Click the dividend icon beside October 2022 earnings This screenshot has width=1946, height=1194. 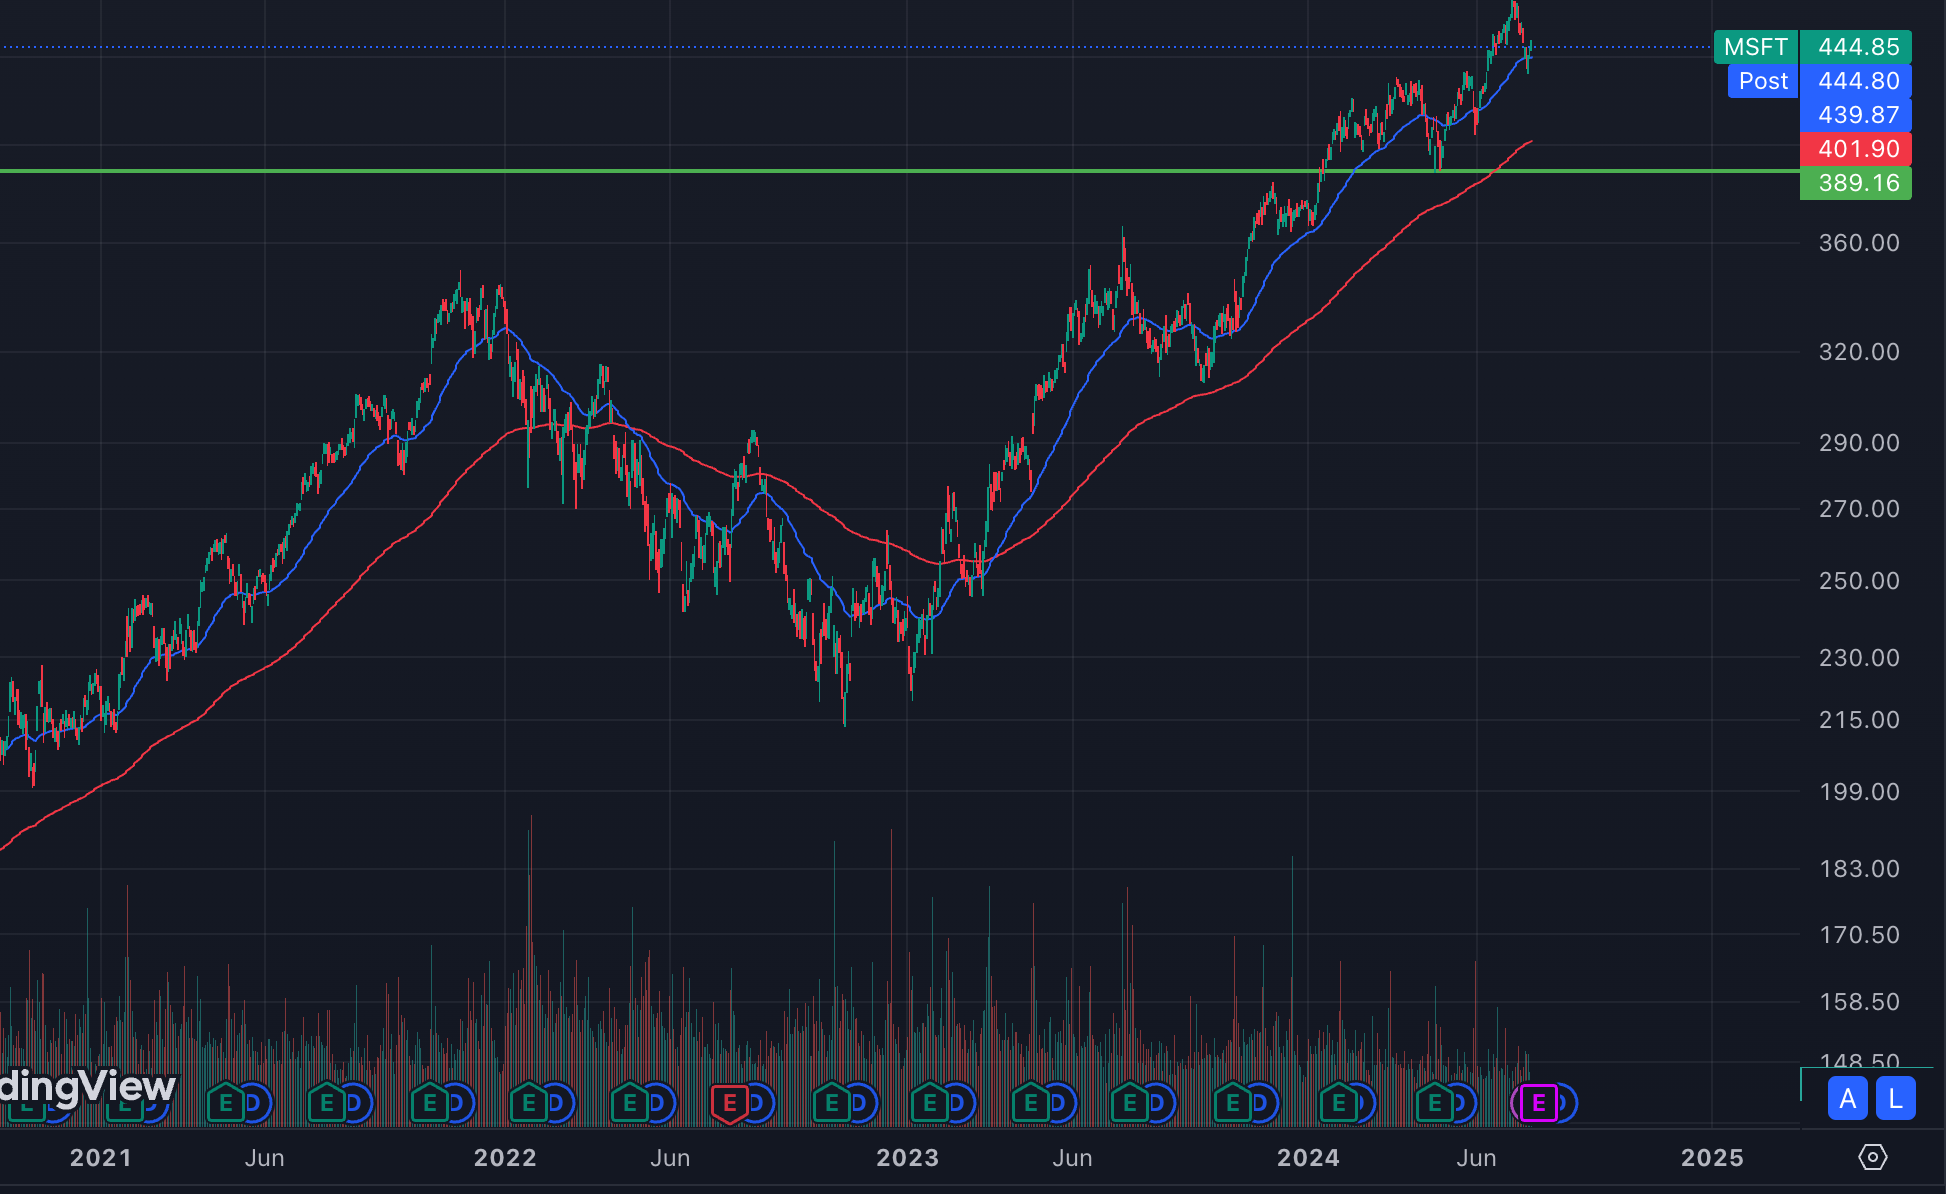pyautogui.click(x=860, y=1103)
